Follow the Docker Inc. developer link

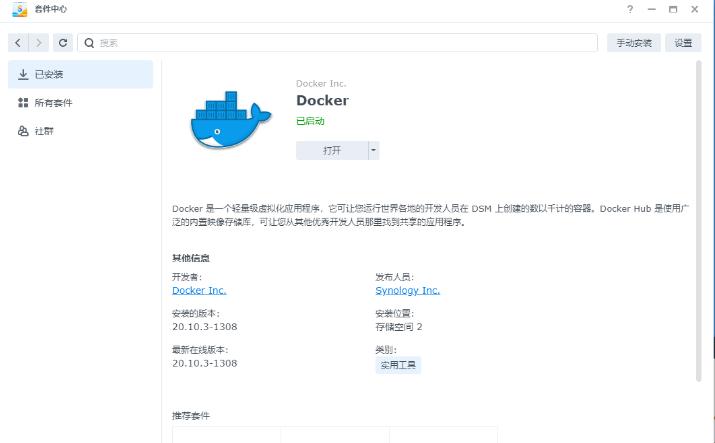[x=199, y=290]
